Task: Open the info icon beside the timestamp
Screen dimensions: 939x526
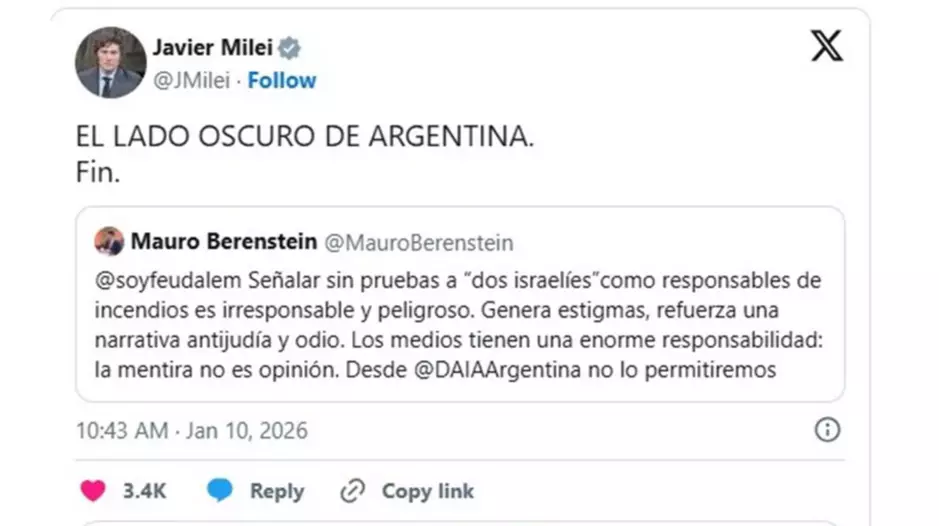Action: tap(827, 430)
